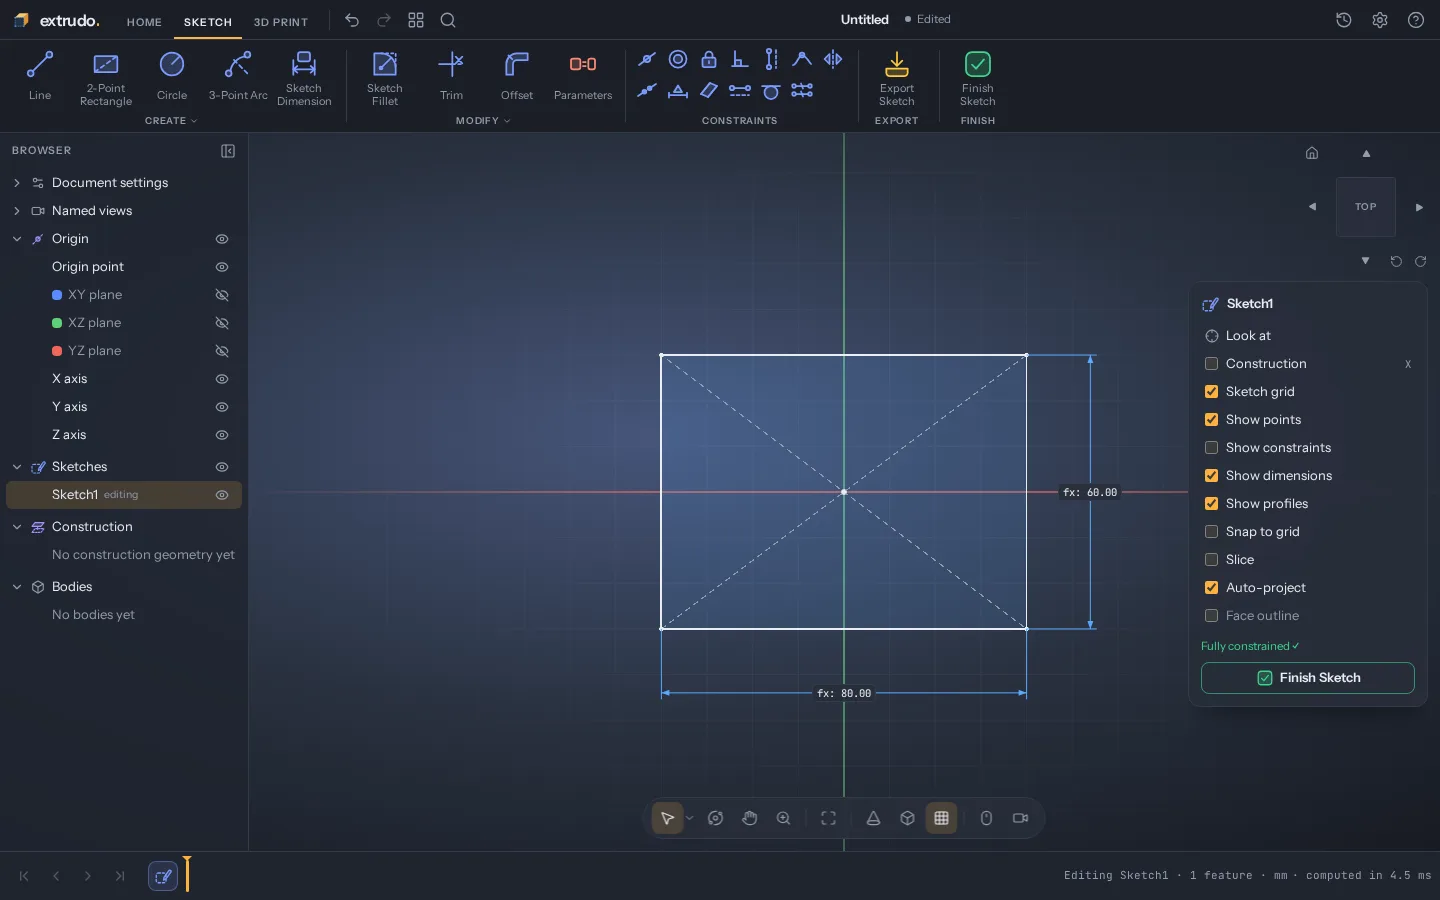Show the XY plane
Viewport: 1440px width, 900px height.
222,295
